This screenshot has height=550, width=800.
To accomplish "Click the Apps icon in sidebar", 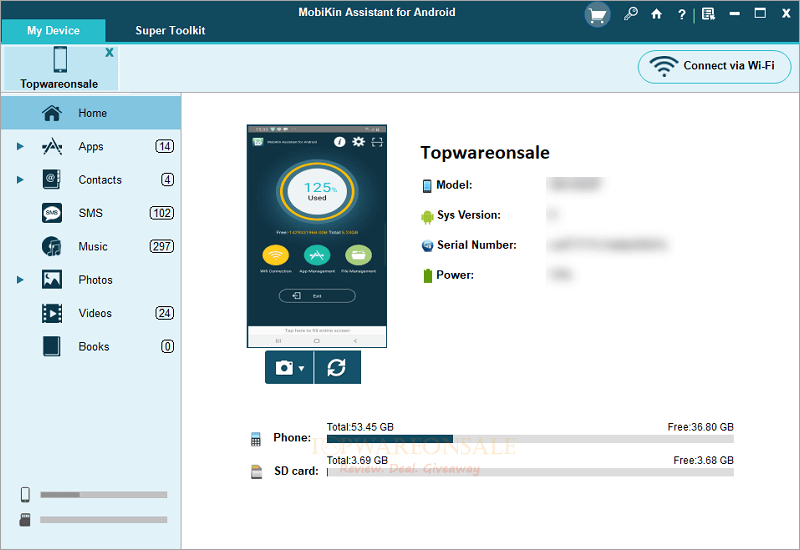I will coord(52,146).
